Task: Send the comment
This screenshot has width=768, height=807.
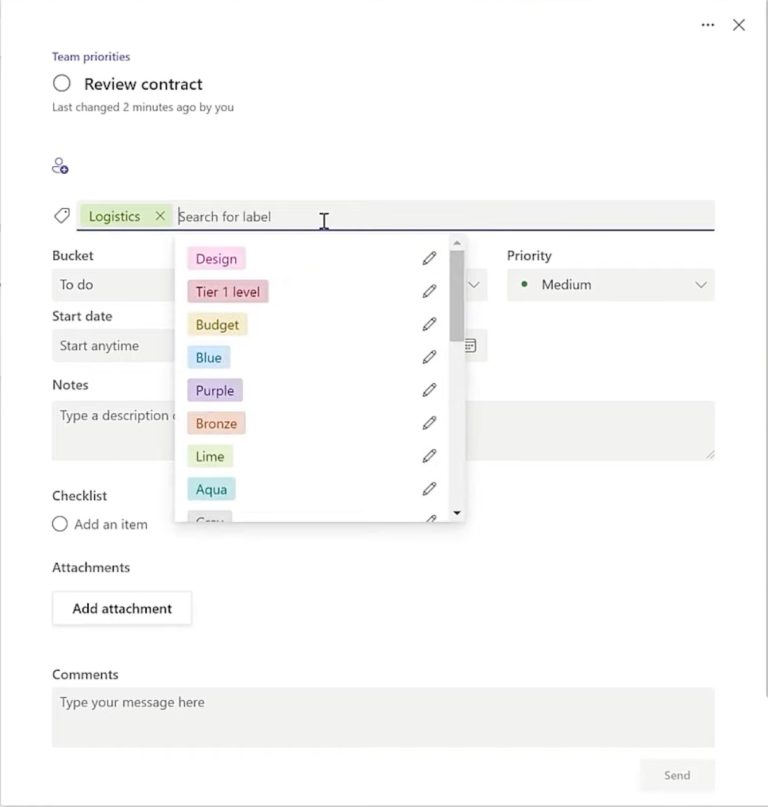Action: point(677,774)
